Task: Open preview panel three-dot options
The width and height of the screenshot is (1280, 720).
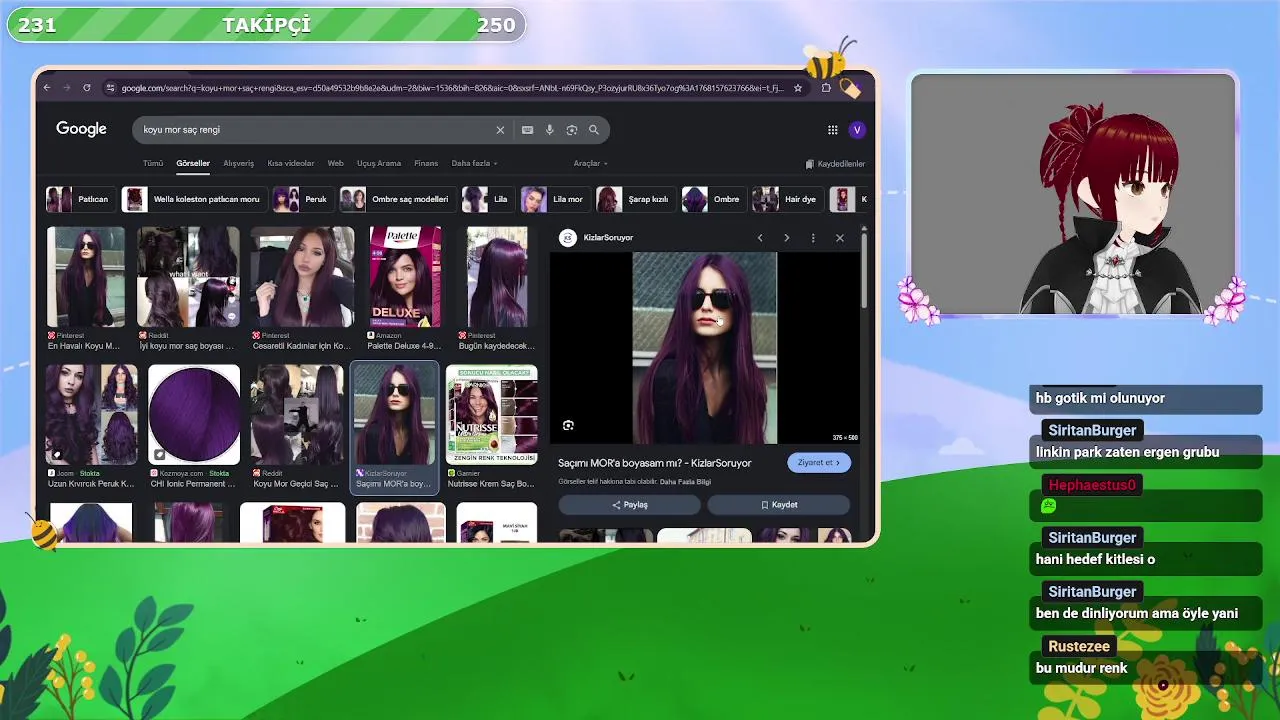Action: pyautogui.click(x=813, y=238)
